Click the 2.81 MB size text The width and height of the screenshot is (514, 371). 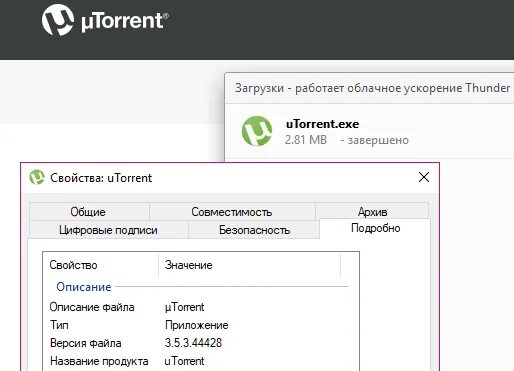306,140
